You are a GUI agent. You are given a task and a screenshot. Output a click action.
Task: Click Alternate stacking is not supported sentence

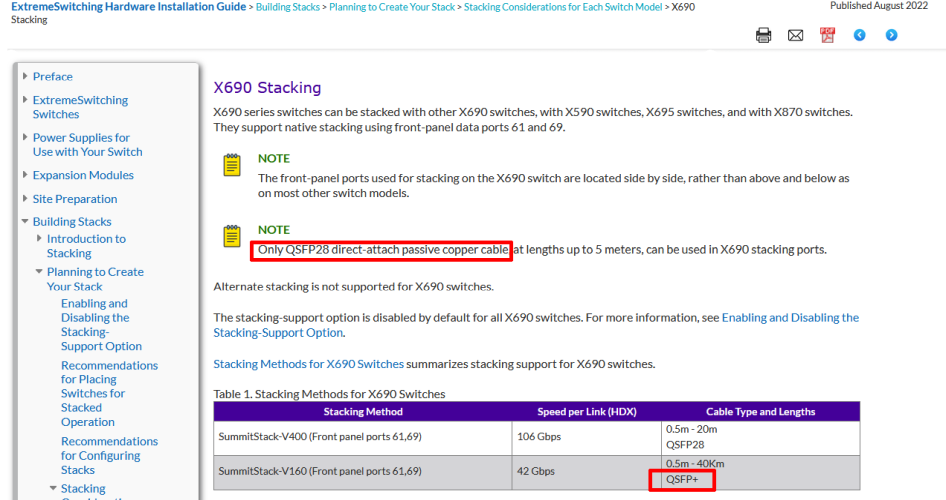tap(354, 286)
